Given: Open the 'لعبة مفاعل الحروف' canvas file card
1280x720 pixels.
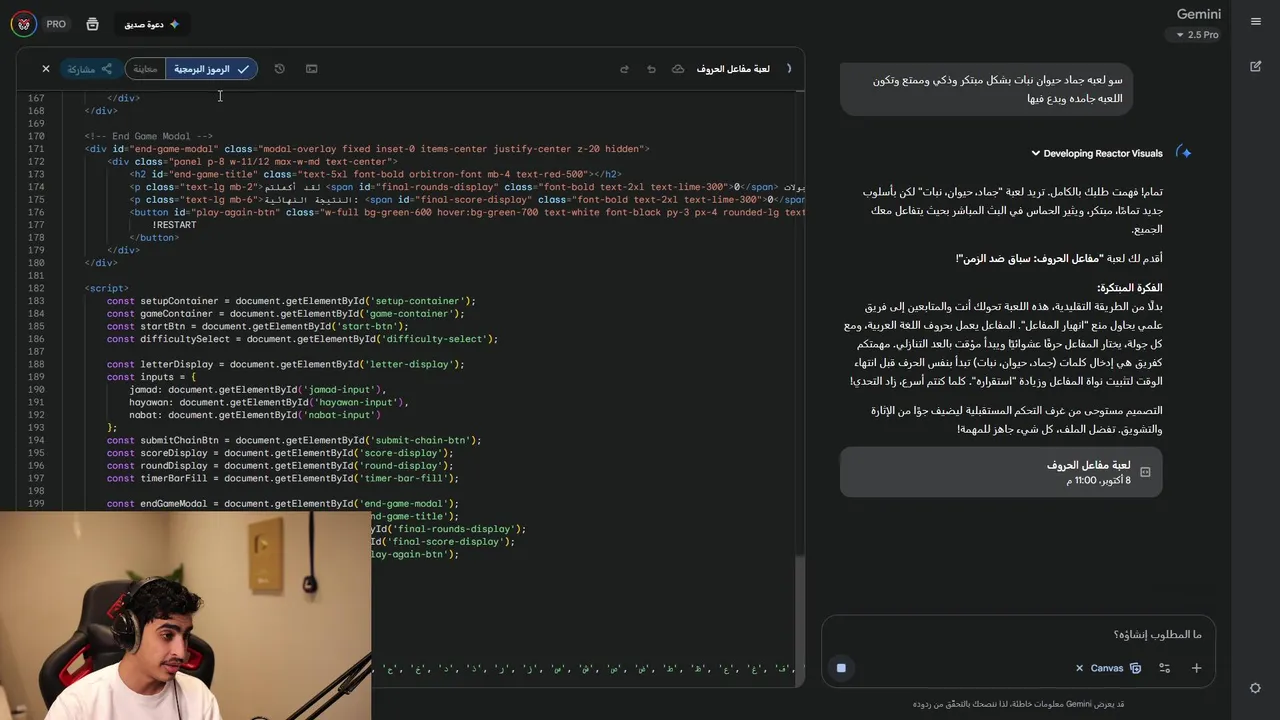Looking at the screenshot, I should [x=1001, y=472].
